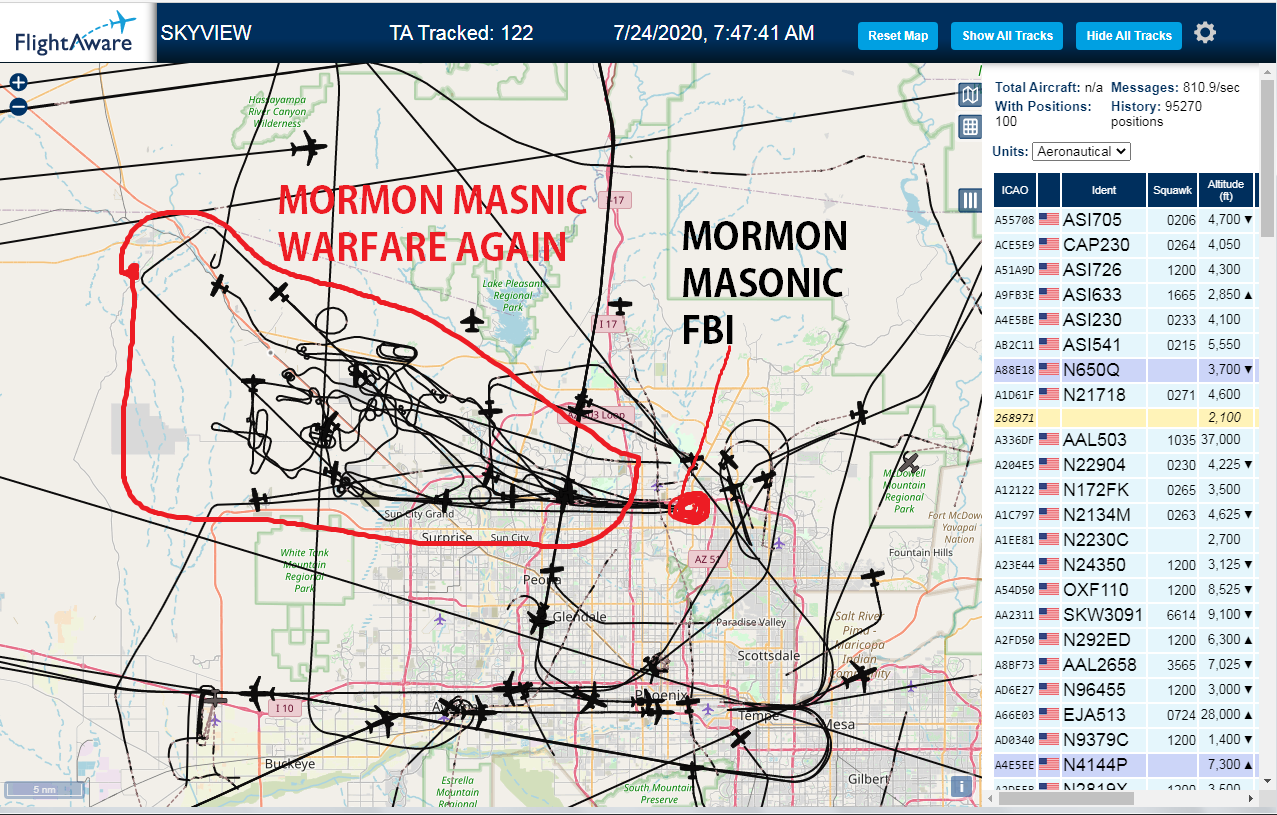Viewport: 1277px width, 815px height.
Task: Click US flag in EJA513 row
Action: click(x=1049, y=715)
